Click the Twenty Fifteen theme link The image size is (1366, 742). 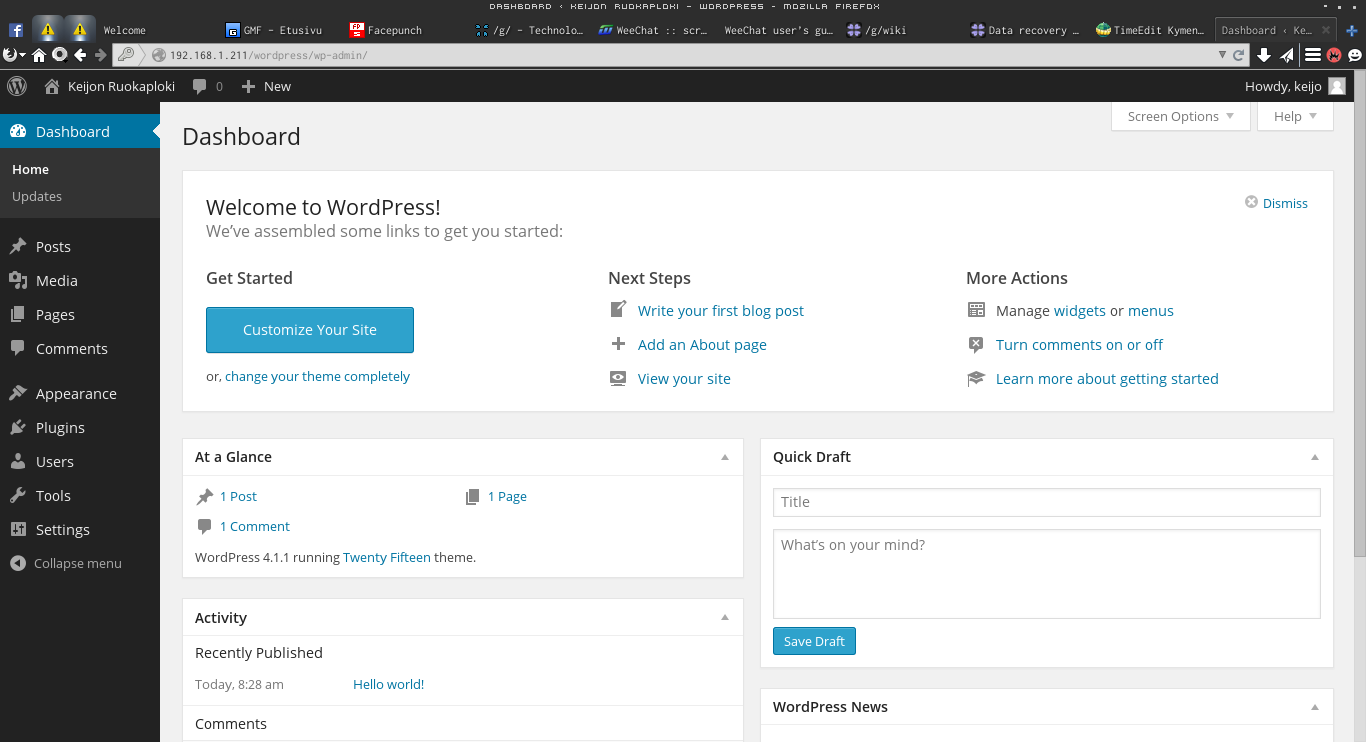pos(387,557)
